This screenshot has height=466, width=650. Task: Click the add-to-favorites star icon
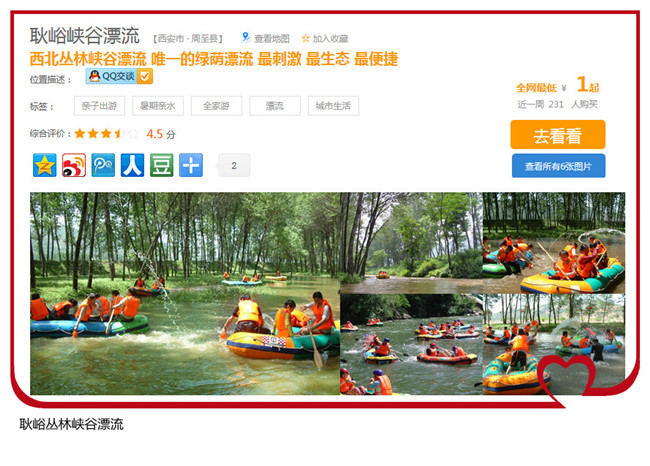(x=306, y=38)
